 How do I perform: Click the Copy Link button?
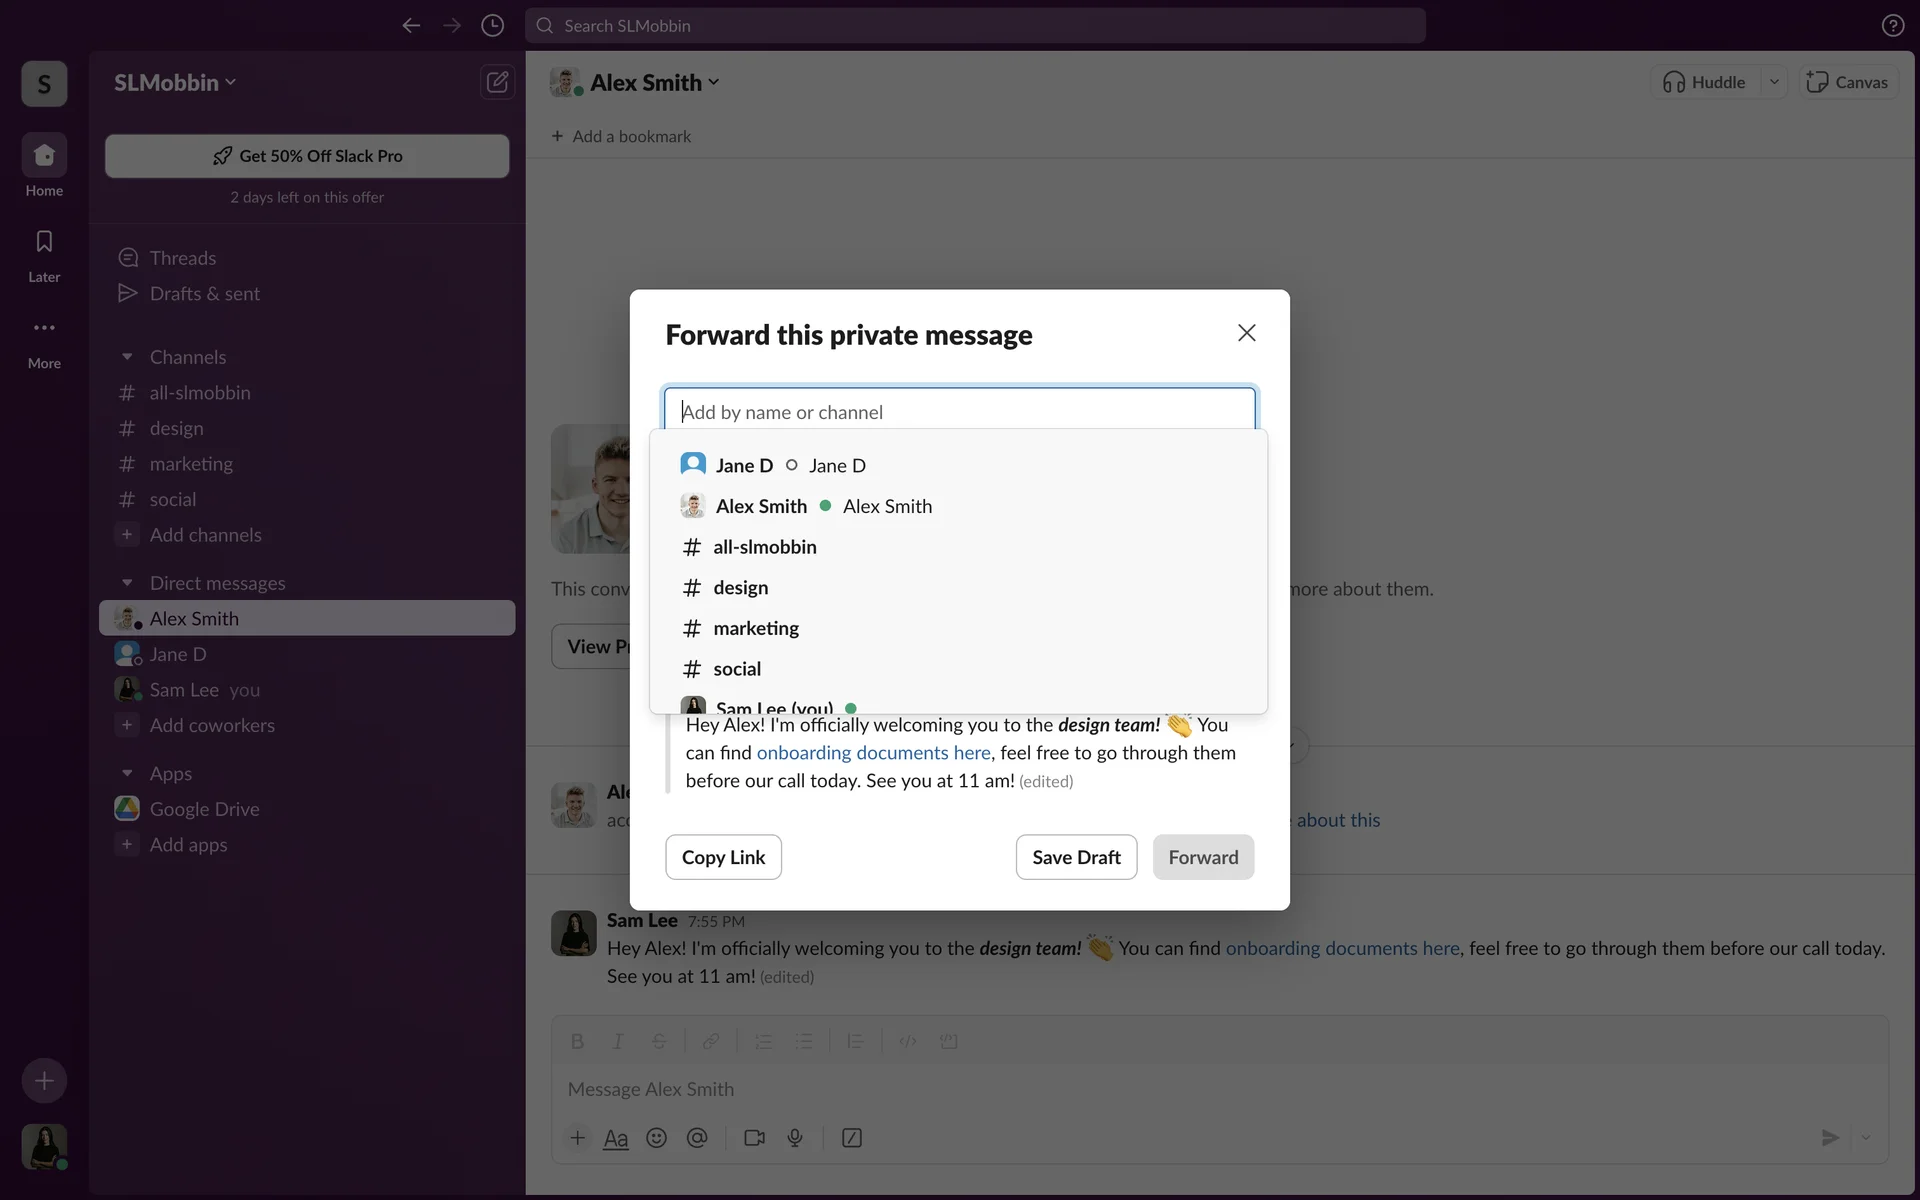tap(723, 857)
